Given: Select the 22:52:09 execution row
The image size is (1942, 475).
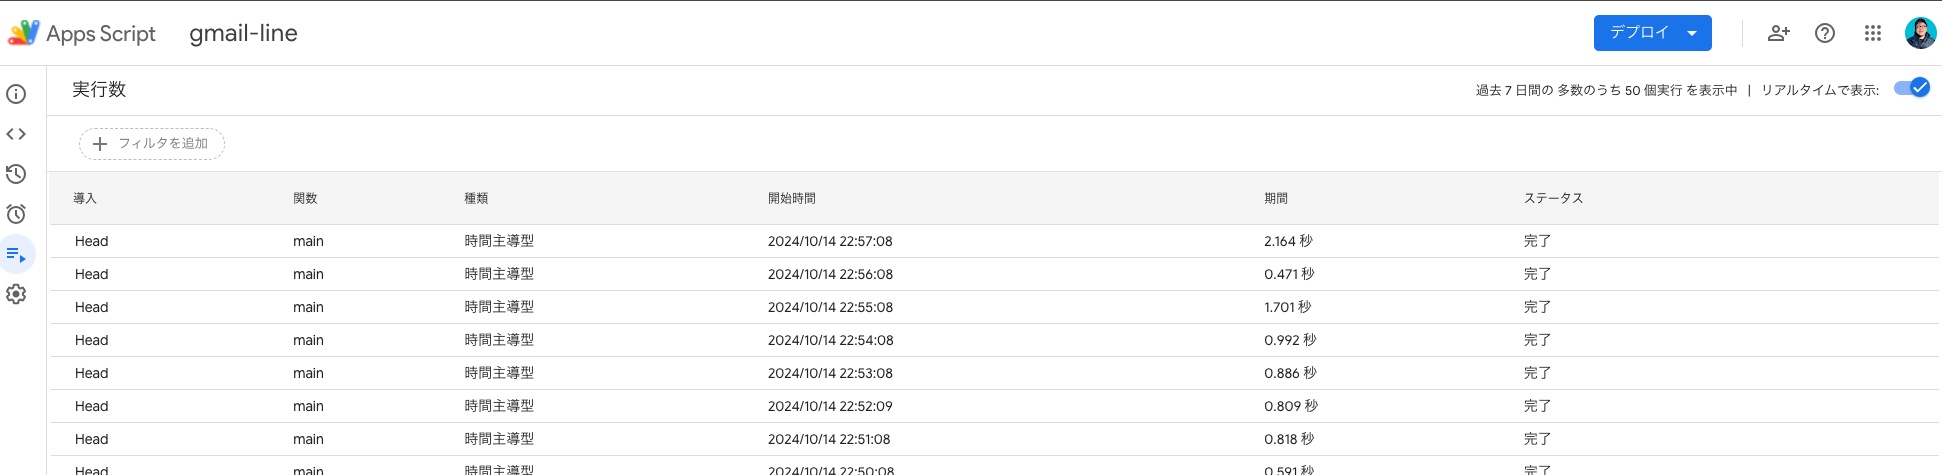Looking at the screenshot, I should tap(830, 406).
